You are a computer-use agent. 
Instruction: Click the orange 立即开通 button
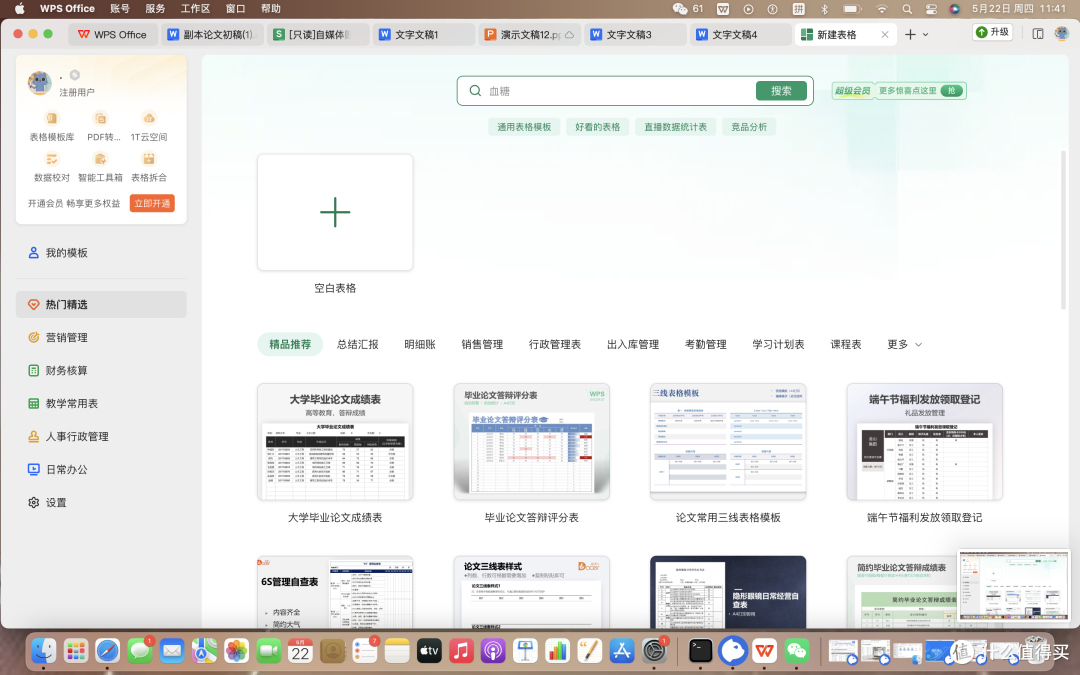[152, 203]
